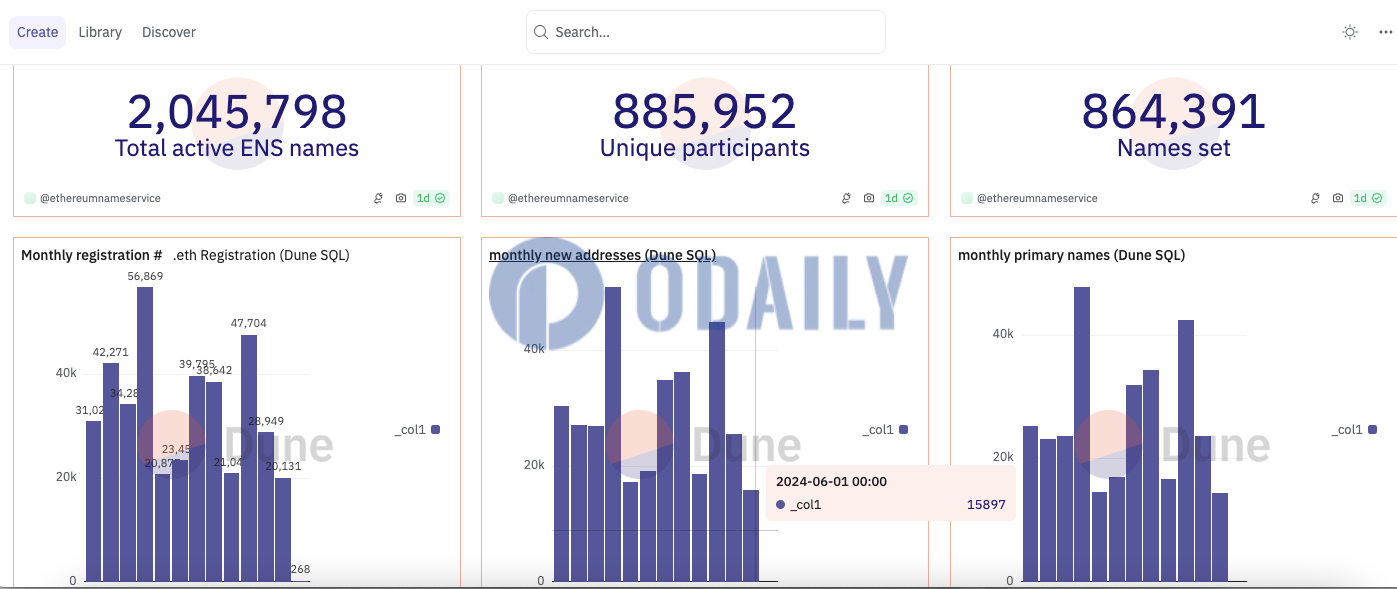Open the 'monthly new addresses (Dune SQL)' title link

(x=602, y=255)
